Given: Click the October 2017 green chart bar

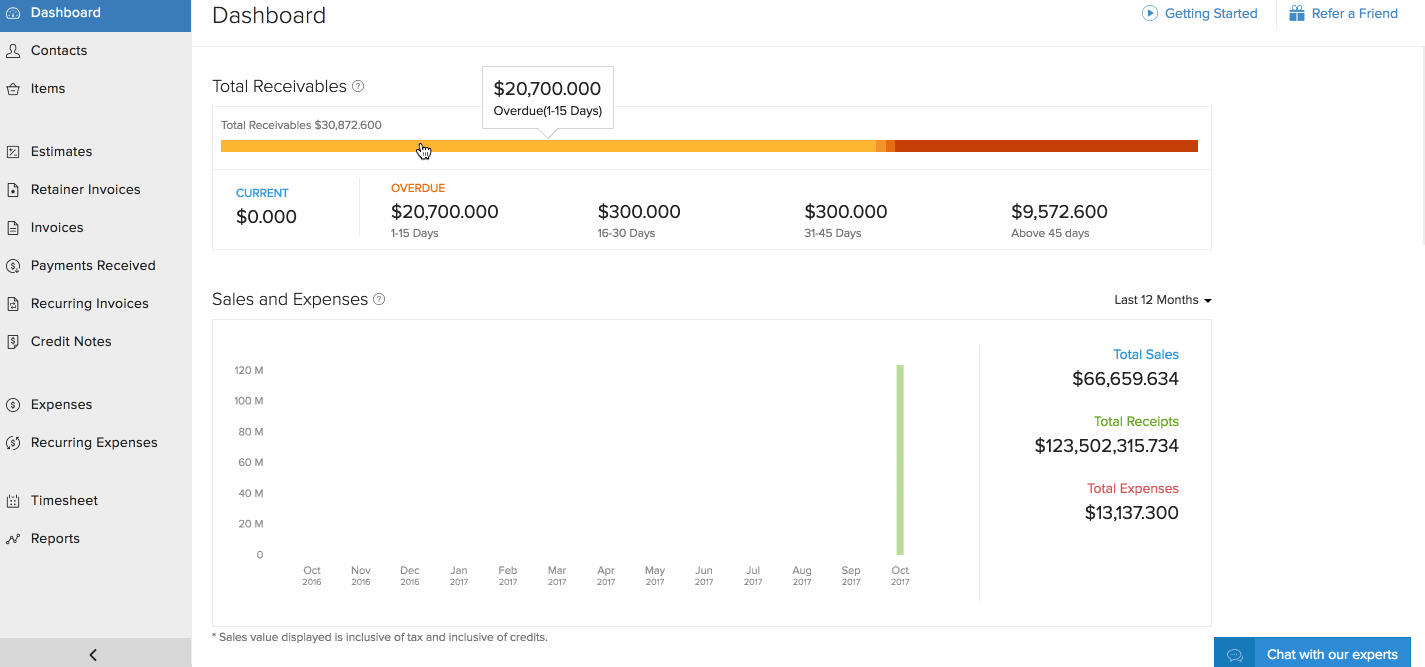Looking at the screenshot, I should [900, 460].
